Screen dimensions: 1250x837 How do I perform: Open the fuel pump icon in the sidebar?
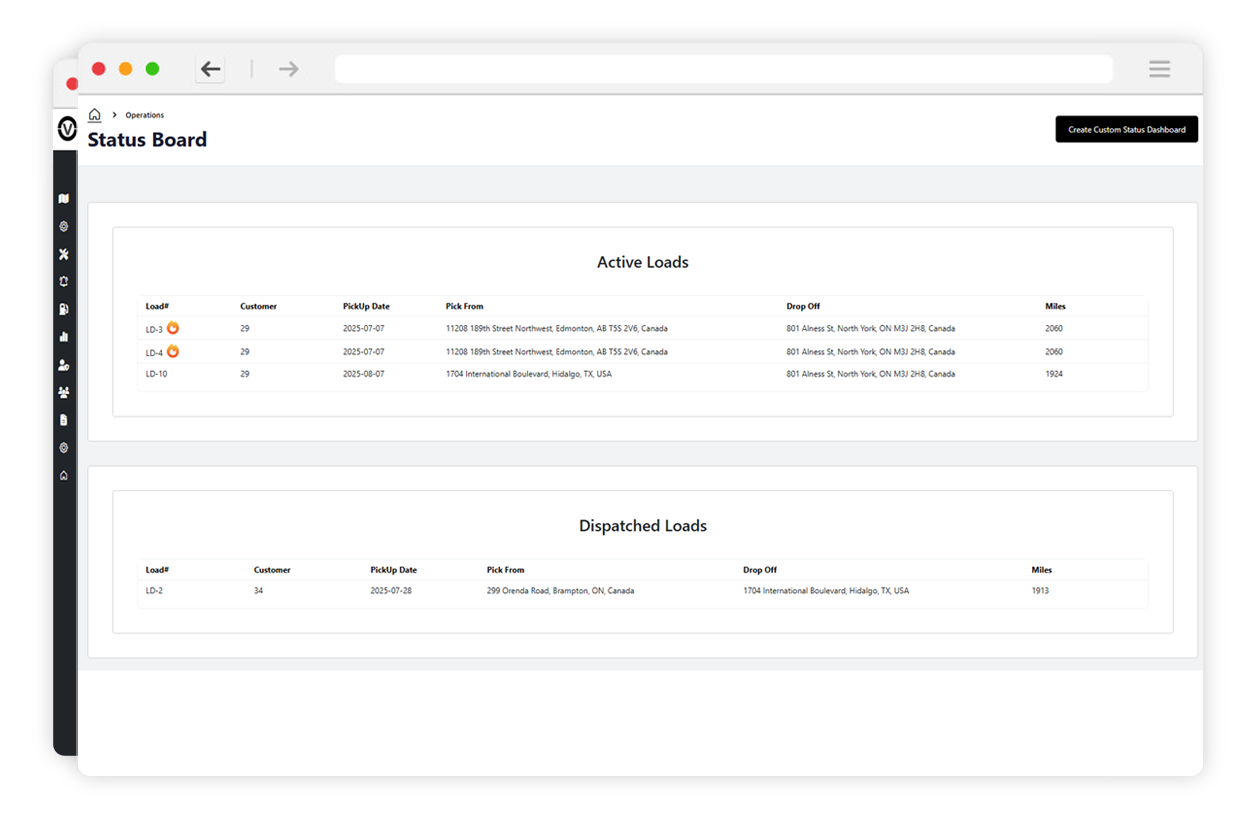(x=64, y=310)
